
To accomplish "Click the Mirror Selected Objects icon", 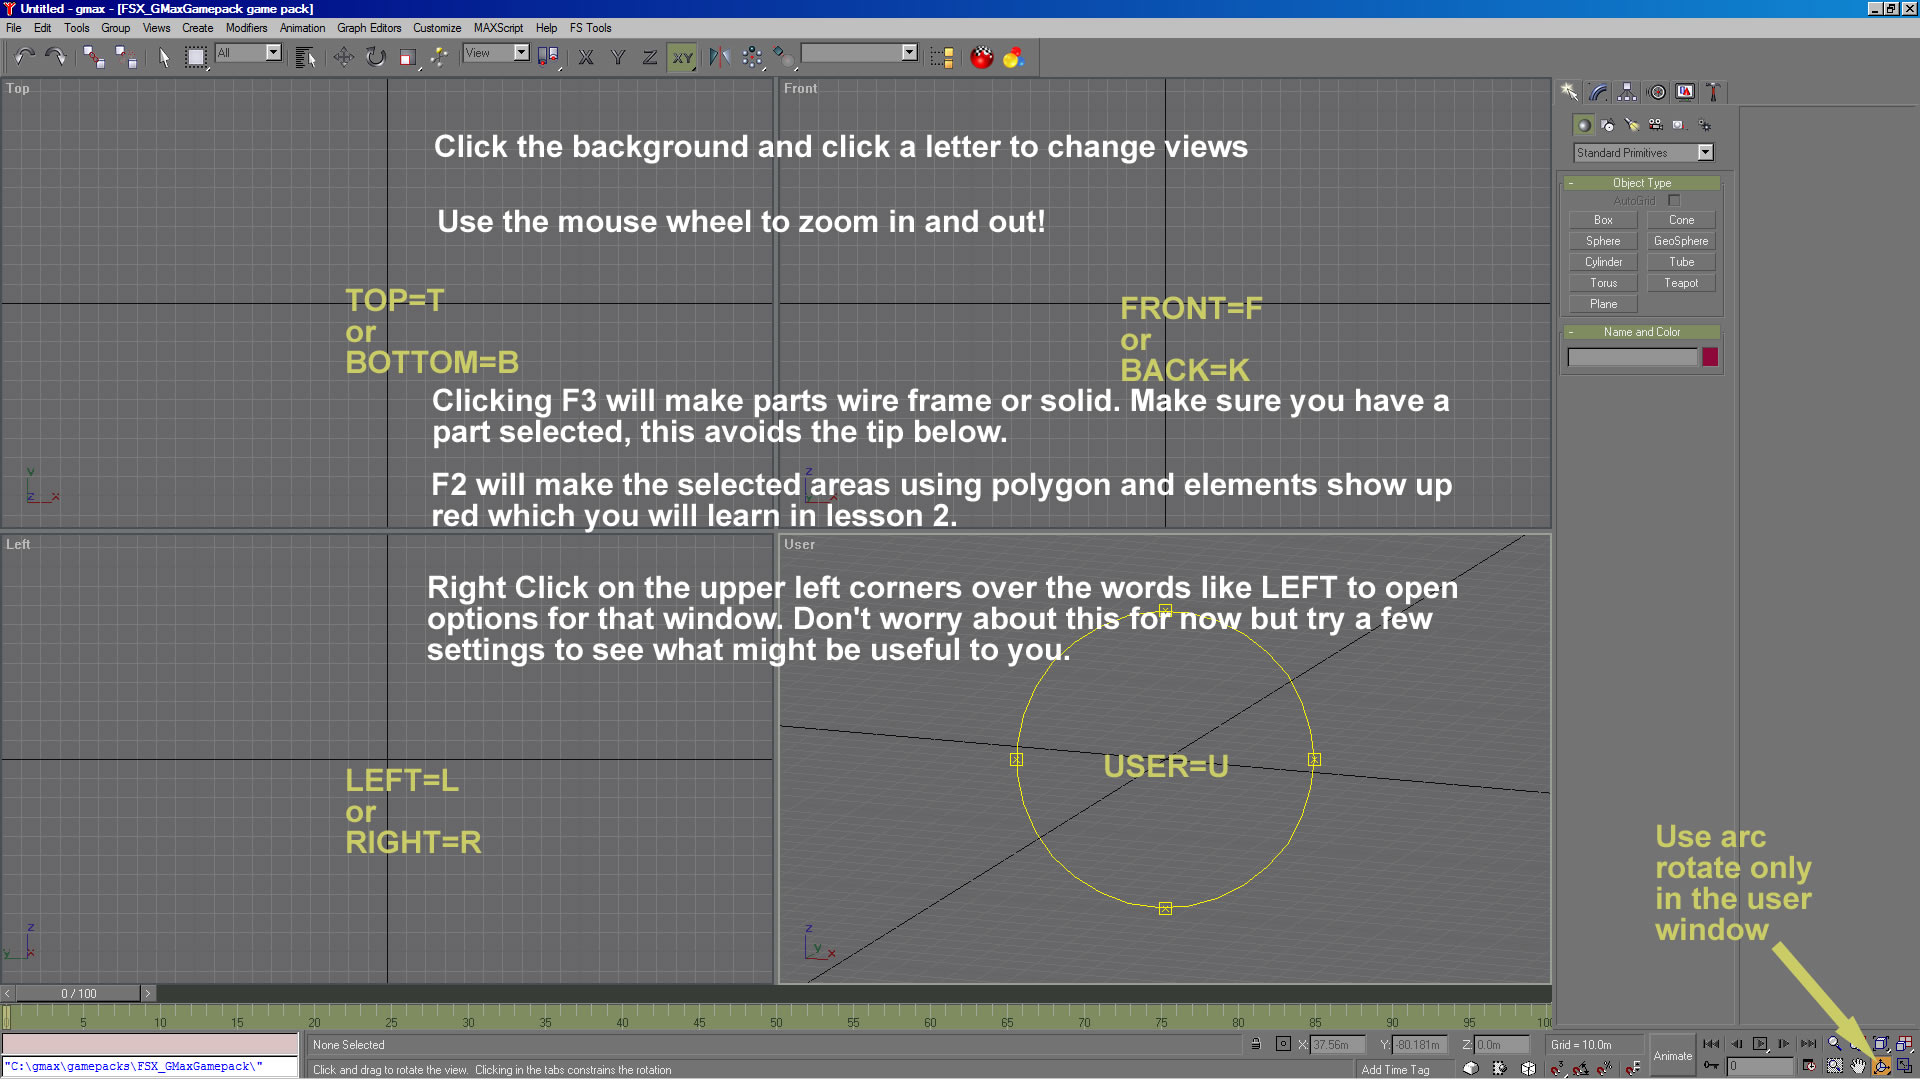I will click(719, 57).
